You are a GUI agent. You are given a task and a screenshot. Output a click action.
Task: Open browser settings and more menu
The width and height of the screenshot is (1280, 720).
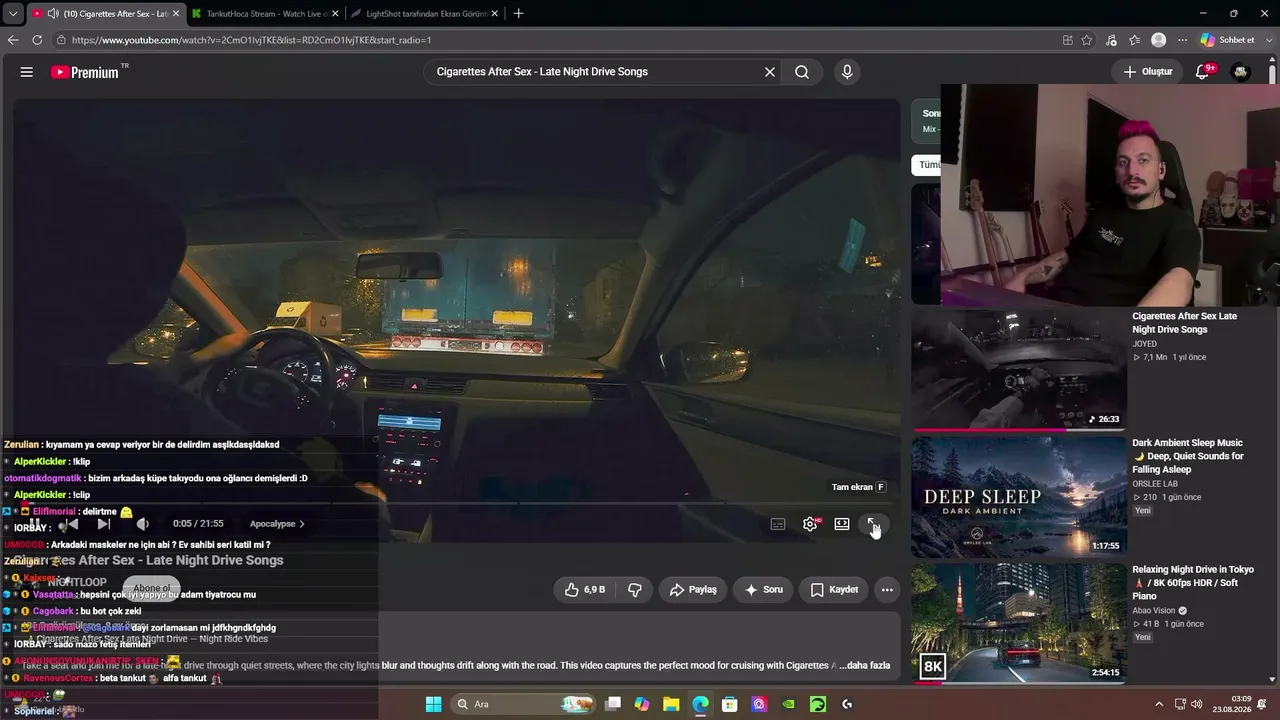[1182, 40]
